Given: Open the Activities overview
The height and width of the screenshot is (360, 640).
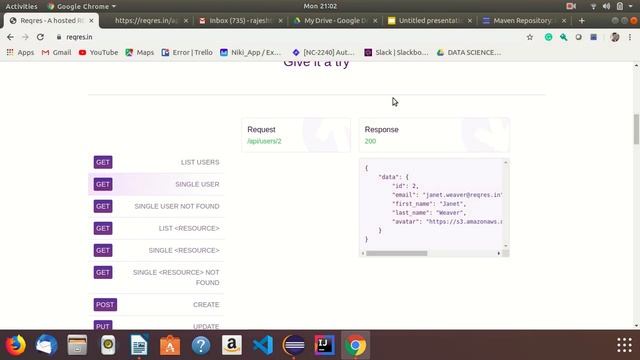Looking at the screenshot, I should pos(21,6).
